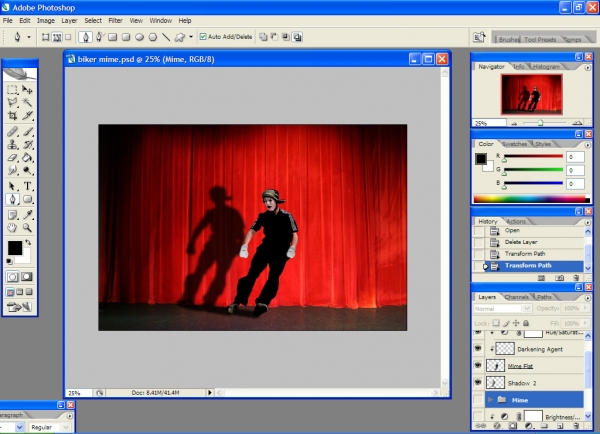Select the Shape tool in toolbox
The width and height of the screenshot is (600, 434).
pos(27,199)
